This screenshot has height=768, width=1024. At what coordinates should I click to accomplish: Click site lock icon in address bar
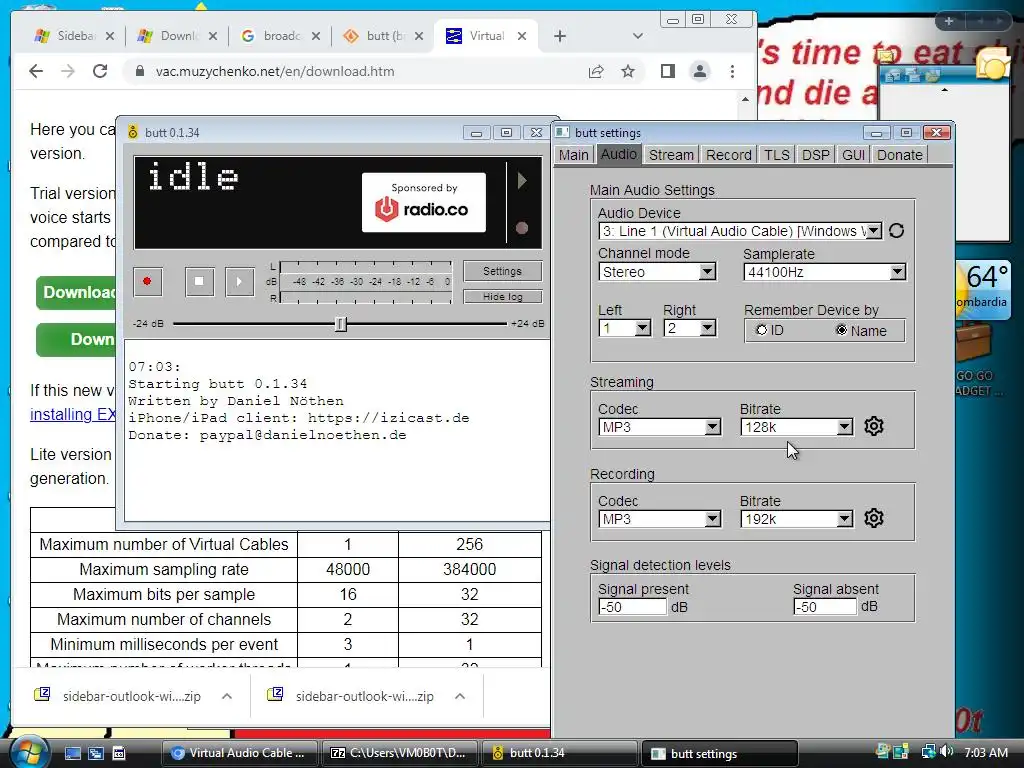(x=139, y=71)
